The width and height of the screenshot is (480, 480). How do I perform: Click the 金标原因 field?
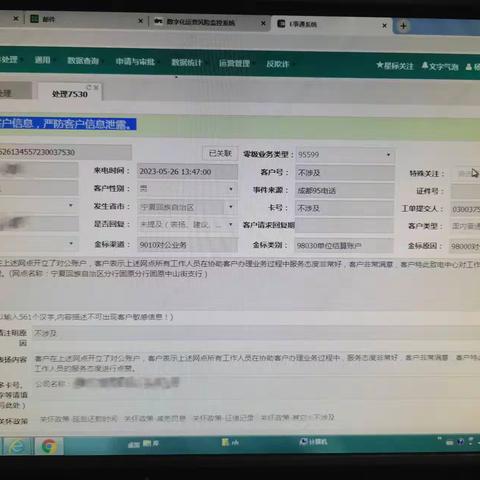[465, 246]
